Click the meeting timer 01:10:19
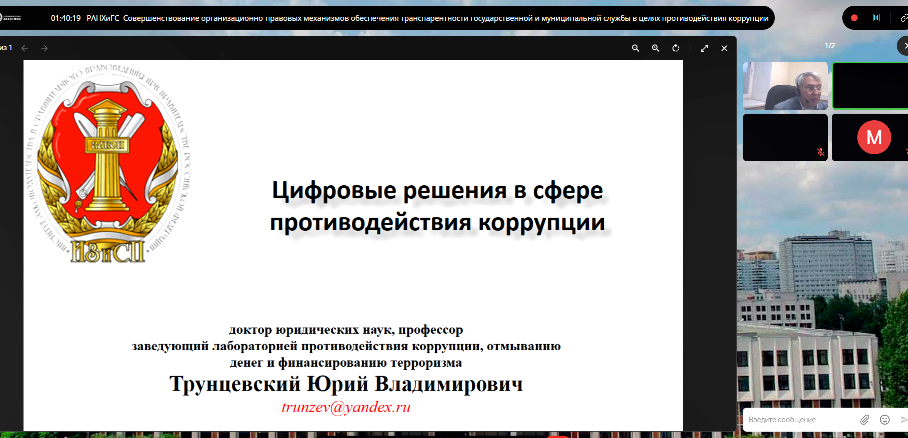 (65, 18)
